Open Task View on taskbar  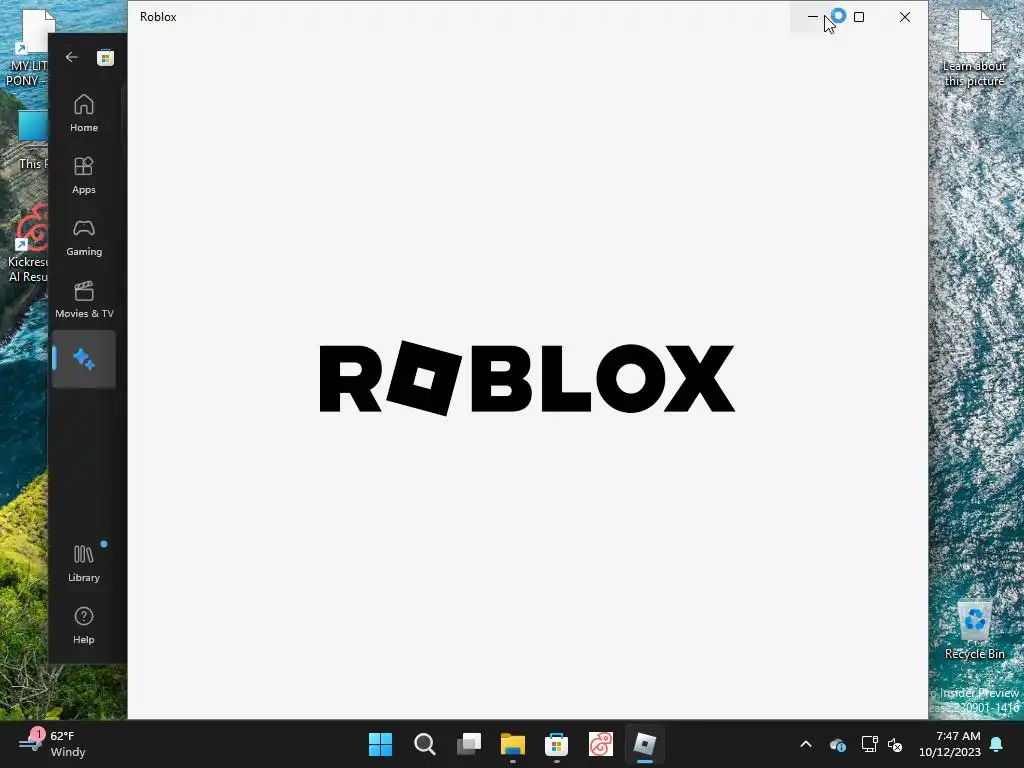tap(469, 744)
